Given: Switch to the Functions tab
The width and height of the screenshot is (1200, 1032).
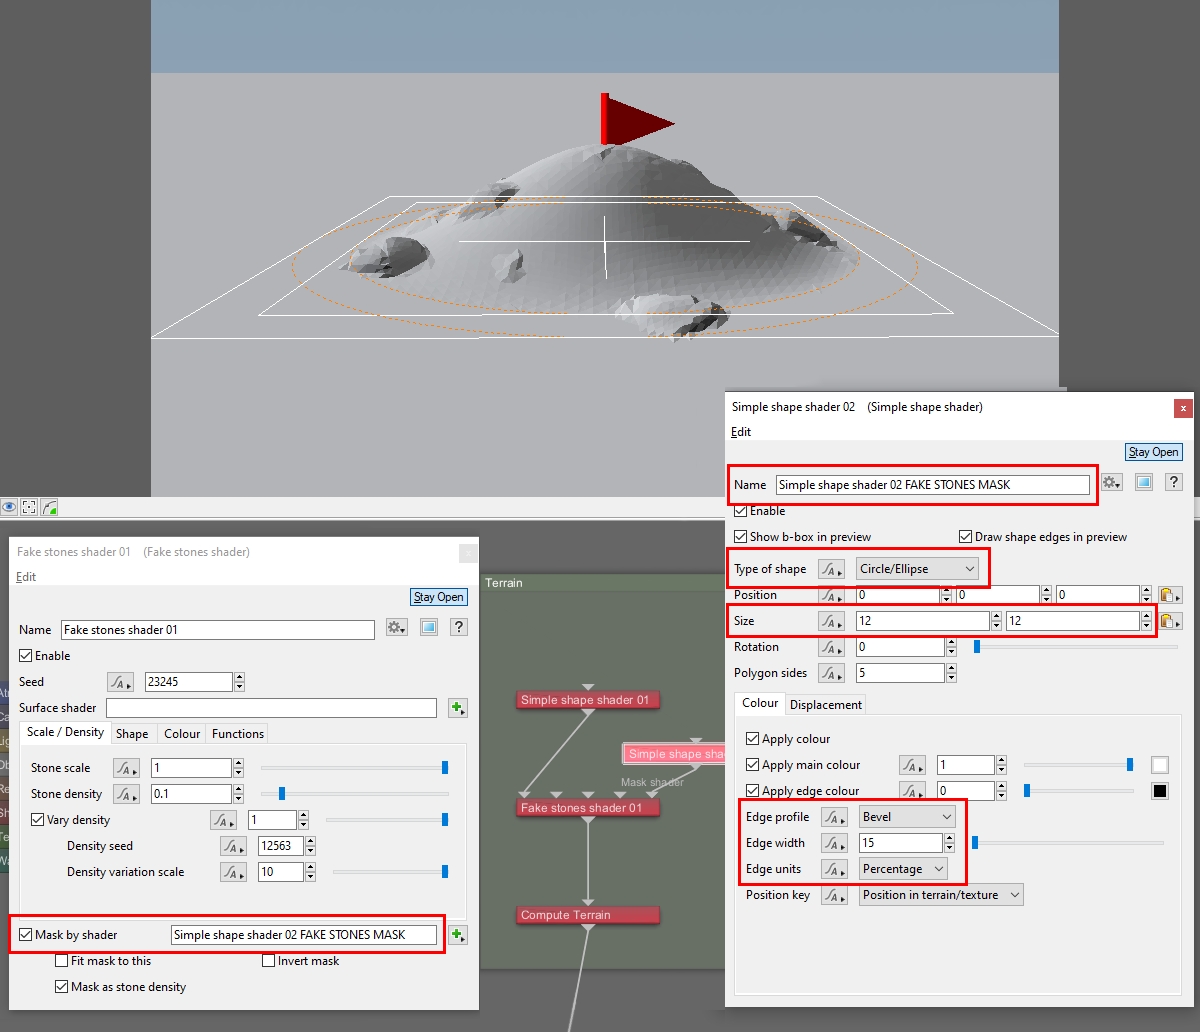Looking at the screenshot, I should (238, 733).
